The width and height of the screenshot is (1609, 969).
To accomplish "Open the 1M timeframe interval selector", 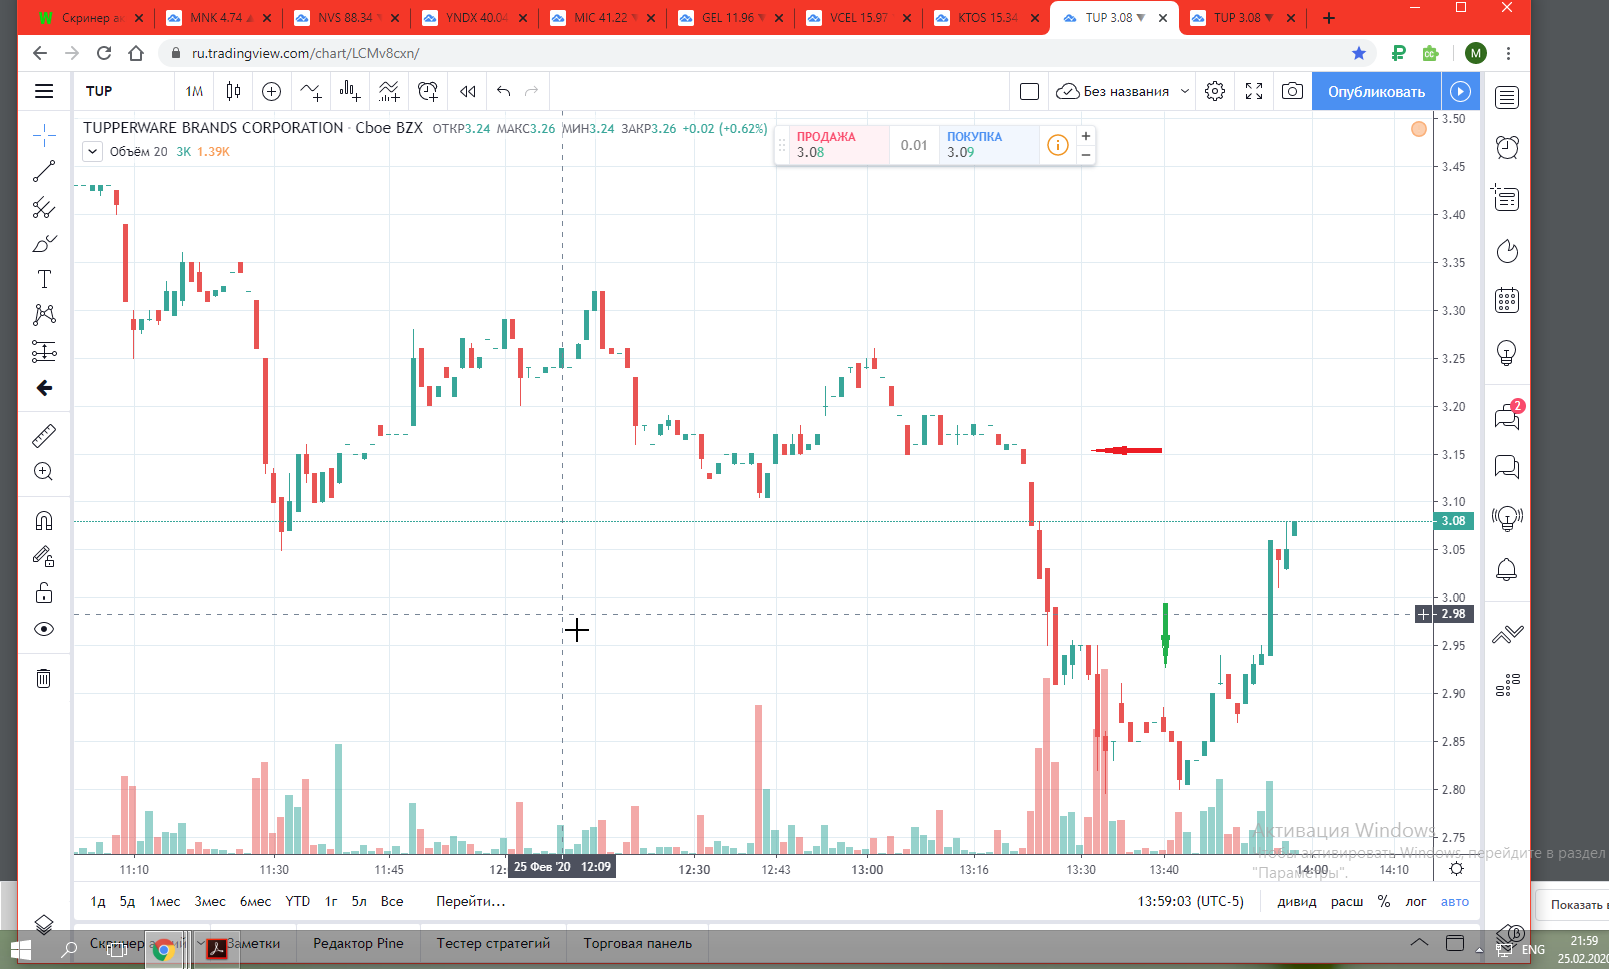I will (194, 91).
